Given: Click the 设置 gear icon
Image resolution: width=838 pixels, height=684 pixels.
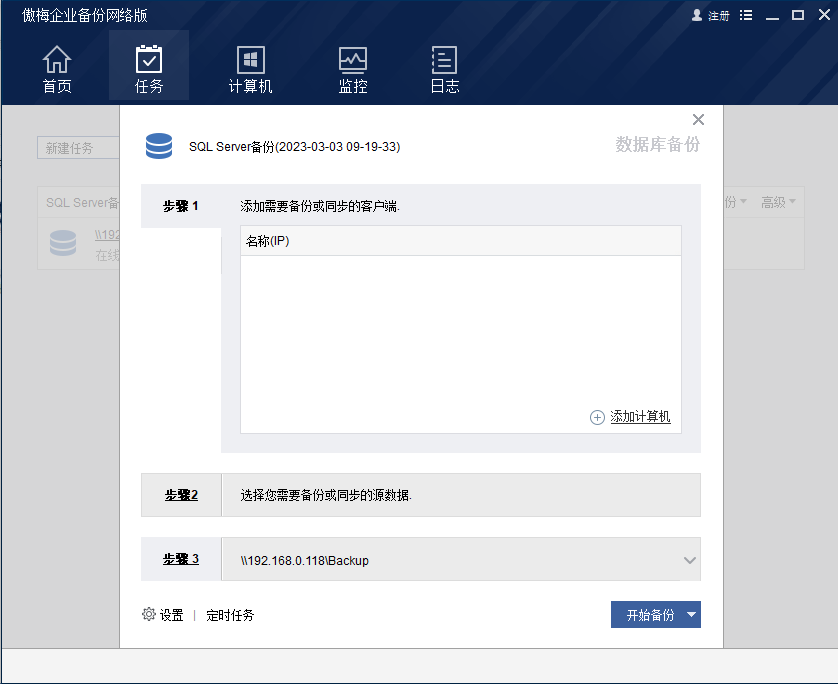Looking at the screenshot, I should pos(149,615).
